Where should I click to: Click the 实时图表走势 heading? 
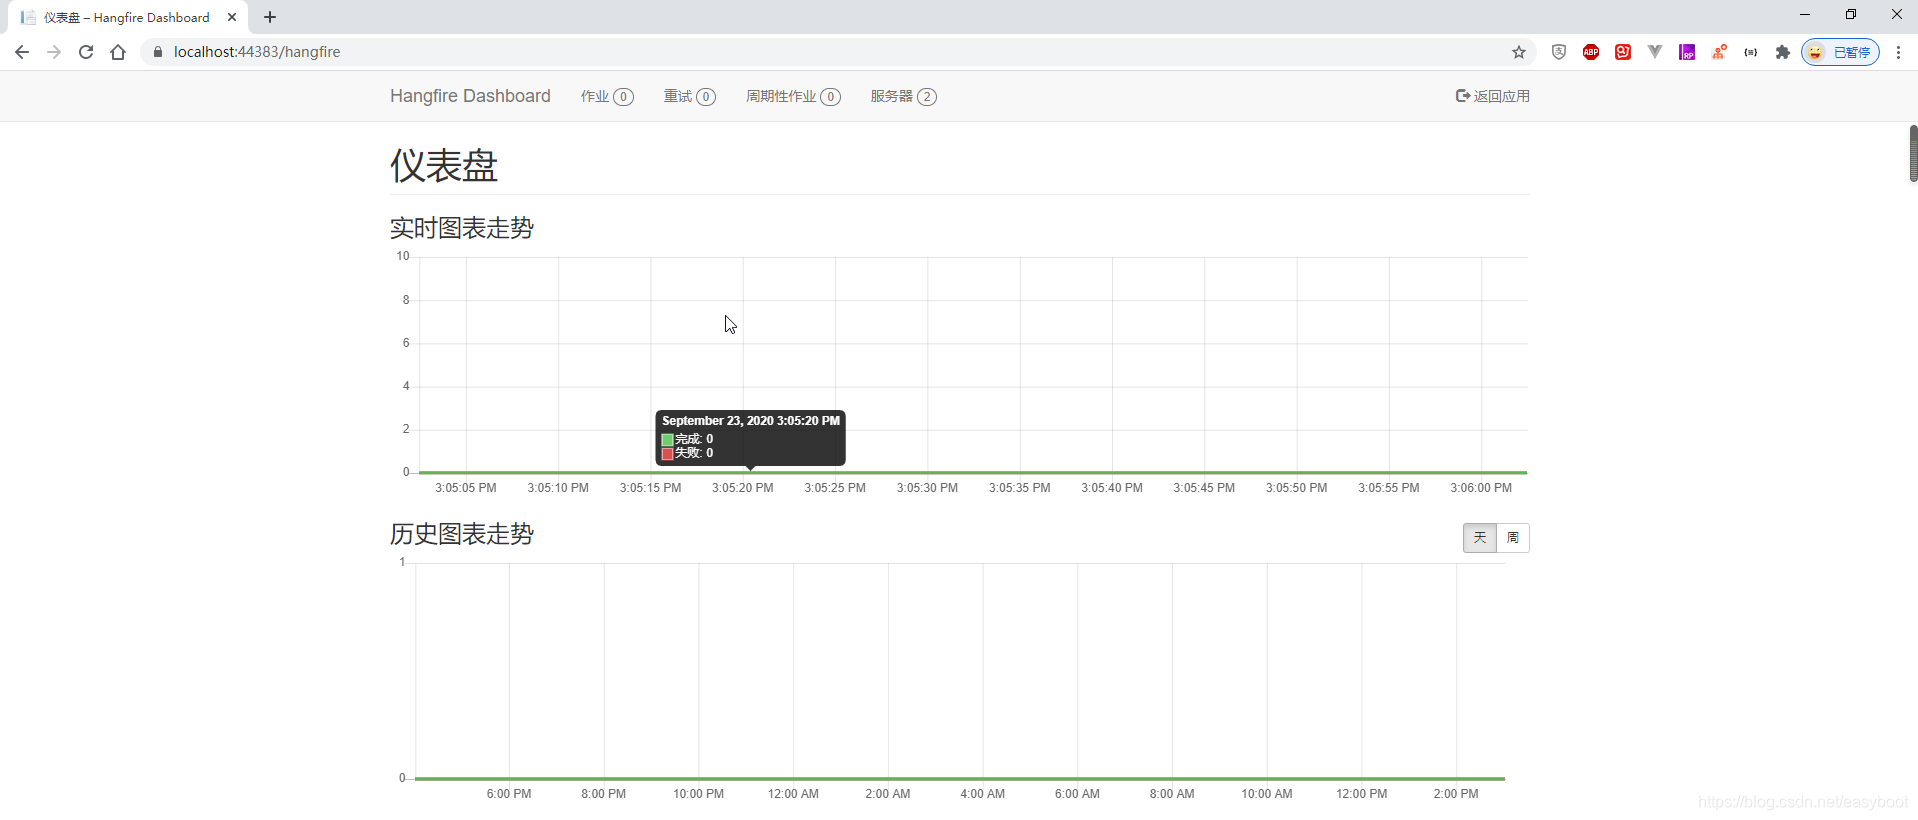click(x=462, y=228)
